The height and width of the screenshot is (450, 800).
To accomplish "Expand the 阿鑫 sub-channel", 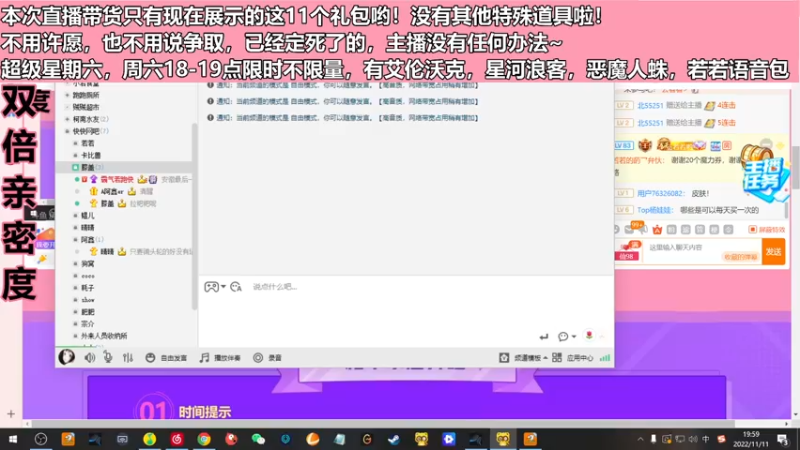I will [75, 239].
